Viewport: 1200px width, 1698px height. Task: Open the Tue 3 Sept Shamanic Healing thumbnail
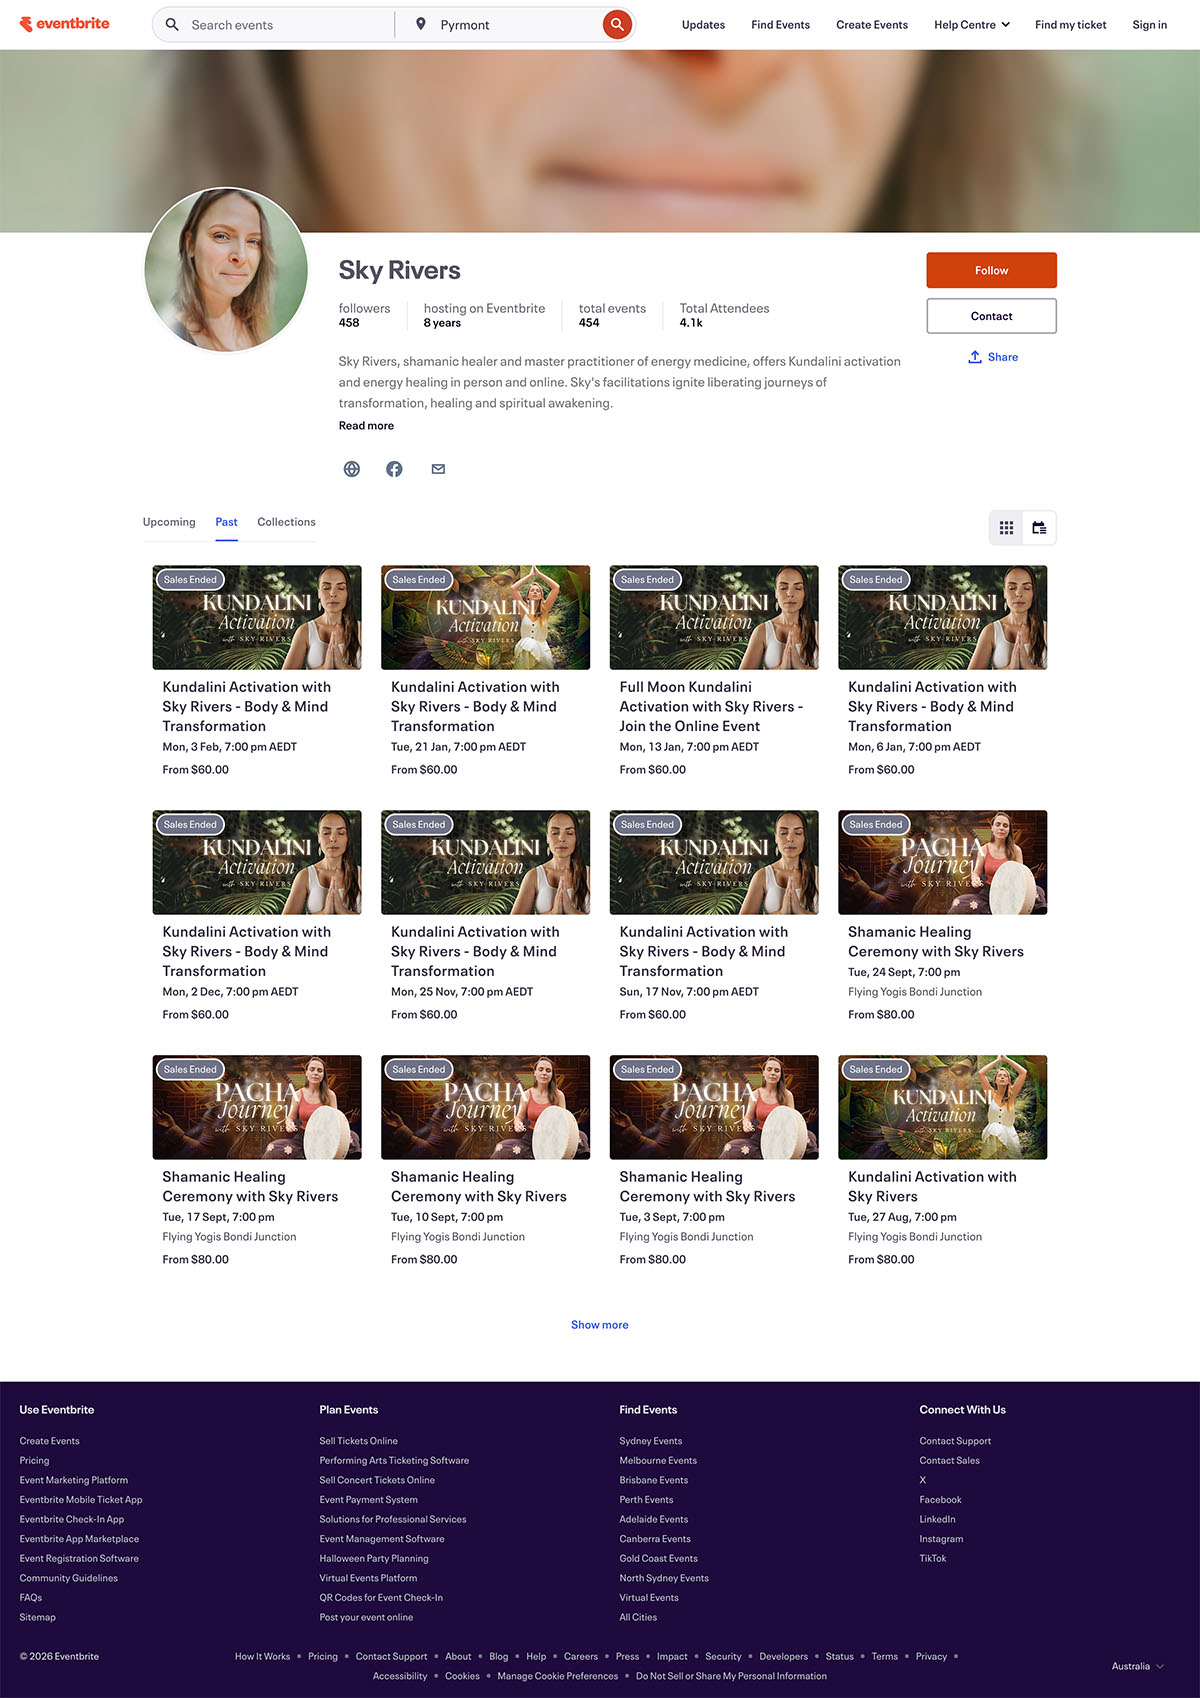pyautogui.click(x=714, y=1108)
